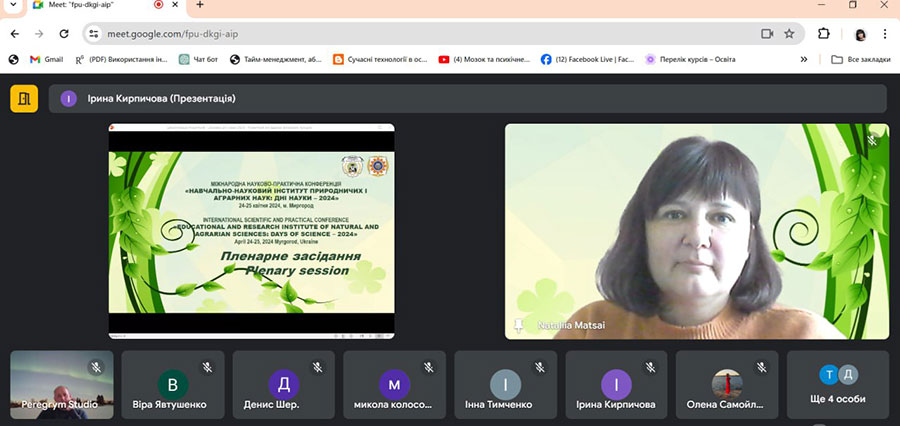
Task: Go back using the browser back arrow
Action: point(14,33)
